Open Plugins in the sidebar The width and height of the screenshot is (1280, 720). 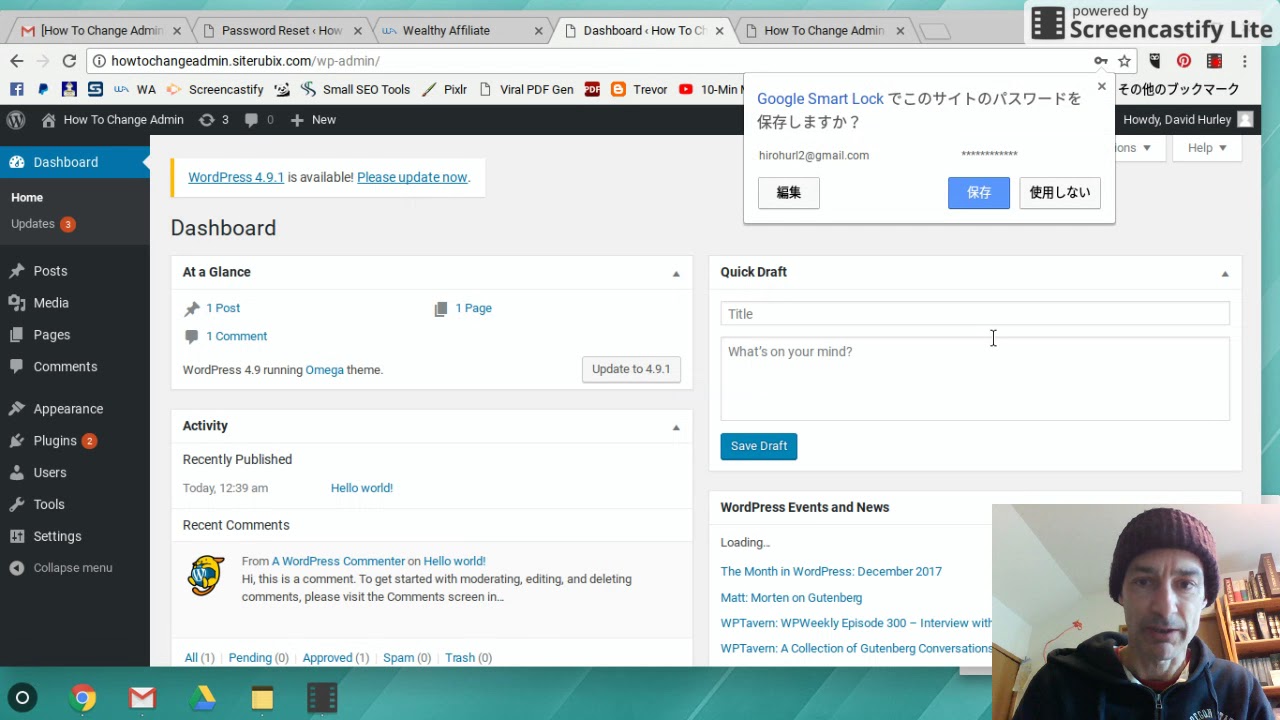pyautogui.click(x=55, y=441)
